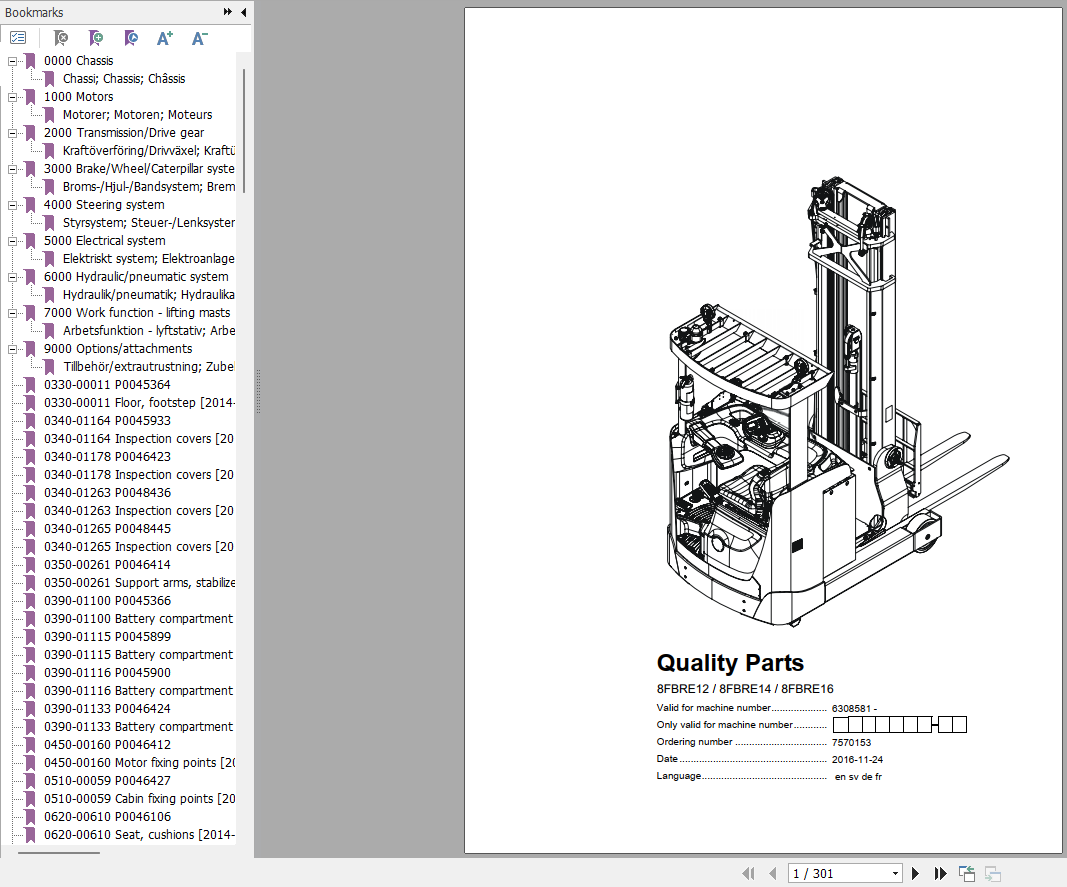
Task: Select the 5000 Electrical system bookmark
Action: coord(105,240)
